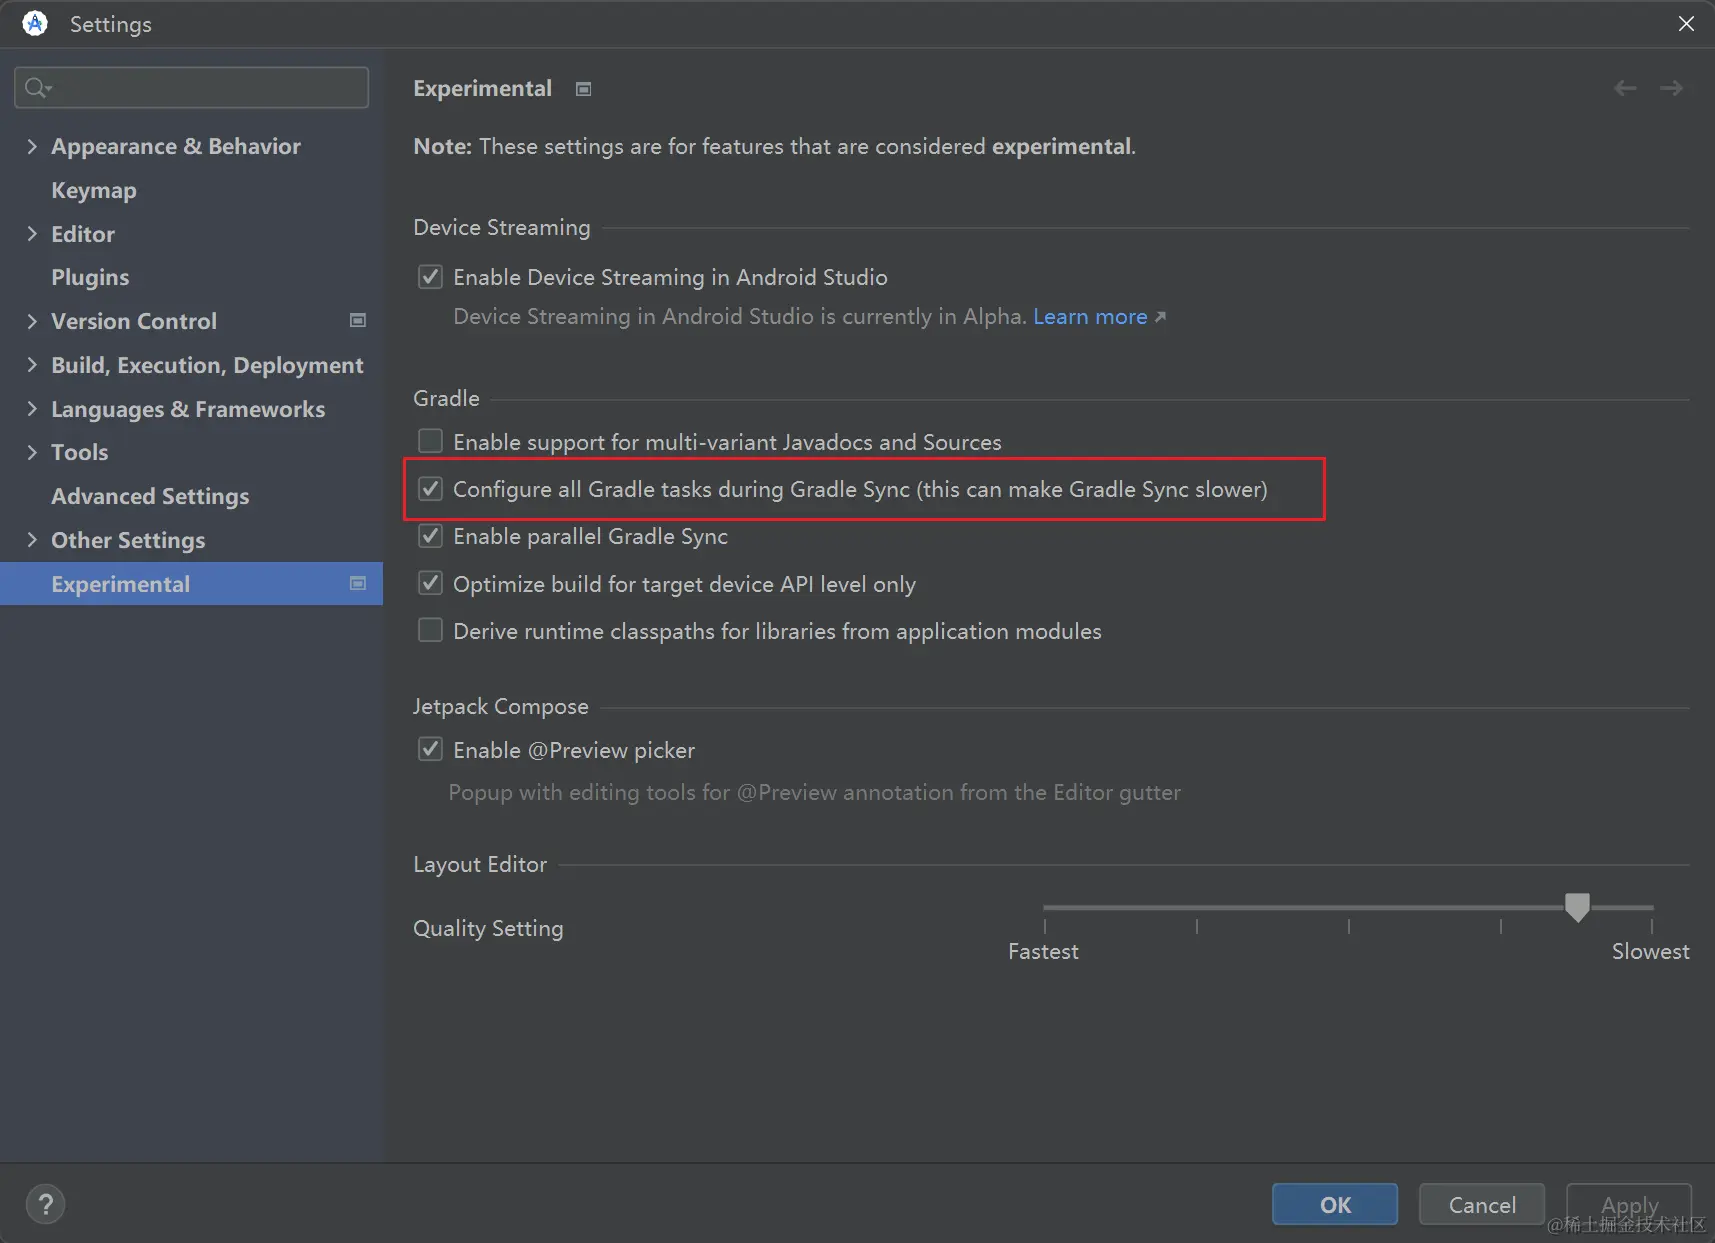Expand the Build, Execution, Deployment node
The image size is (1715, 1243).
tap(32, 365)
